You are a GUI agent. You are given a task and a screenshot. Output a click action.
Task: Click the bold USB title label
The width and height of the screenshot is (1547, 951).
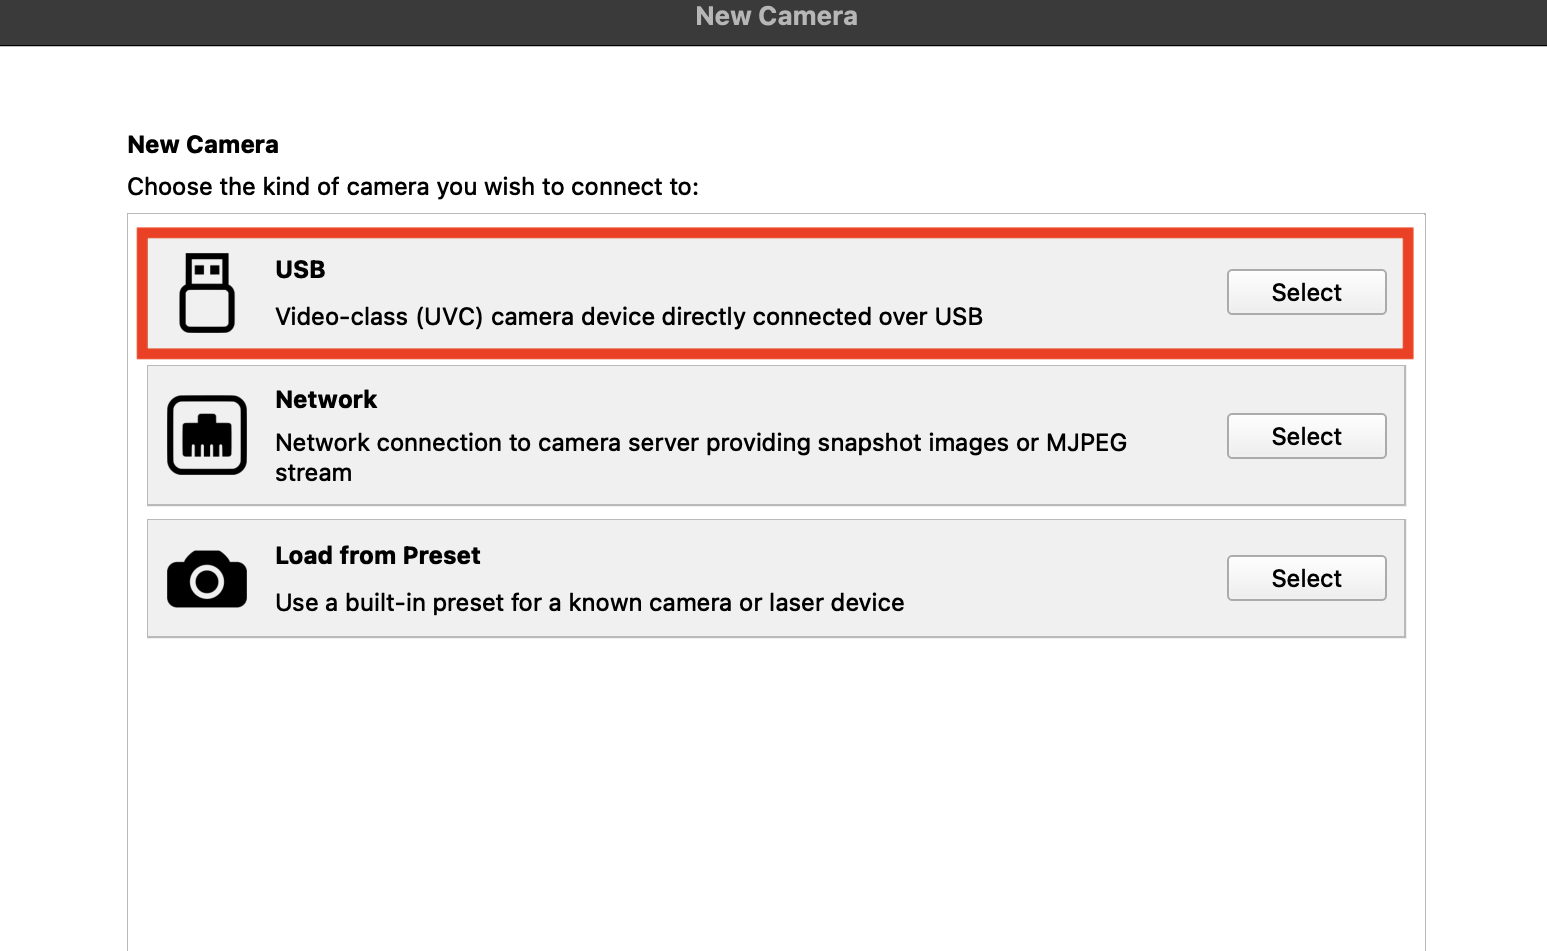[300, 270]
